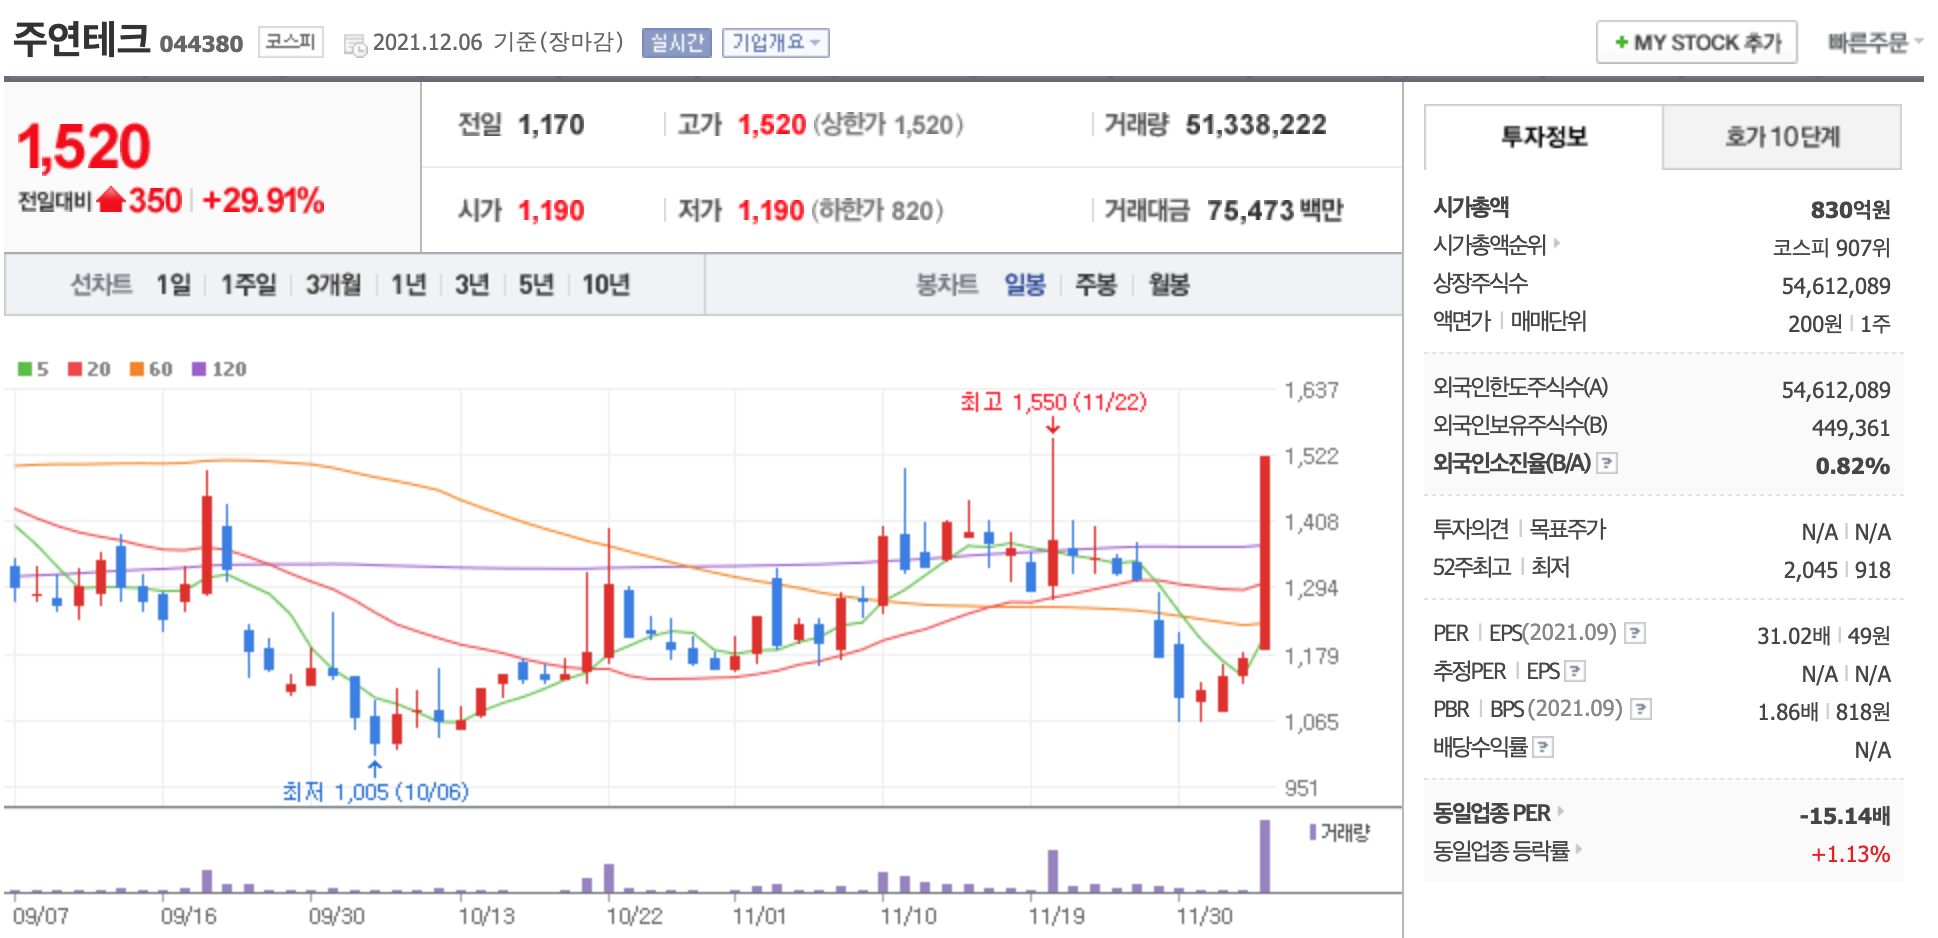Expand the 시가총액순위 arrow link
Screen dimensions: 1938x938
point(1557,243)
